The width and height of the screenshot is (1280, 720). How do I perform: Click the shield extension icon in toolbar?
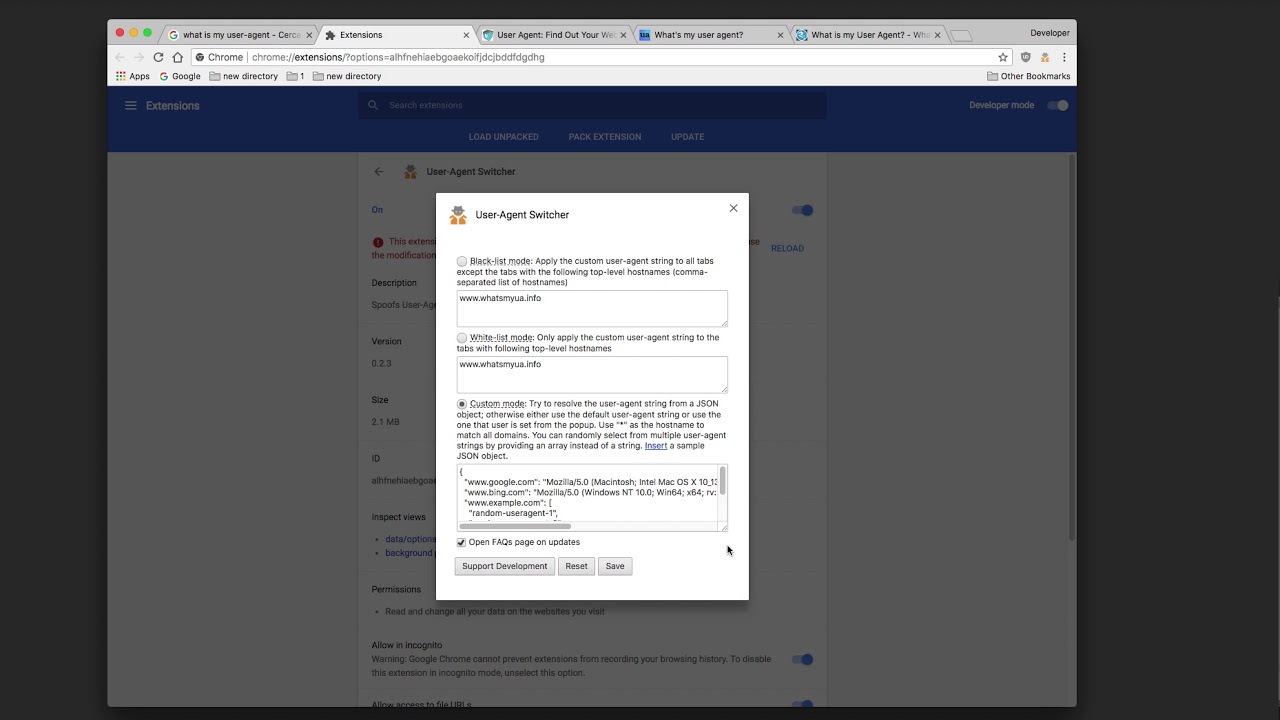[x=1026, y=57]
